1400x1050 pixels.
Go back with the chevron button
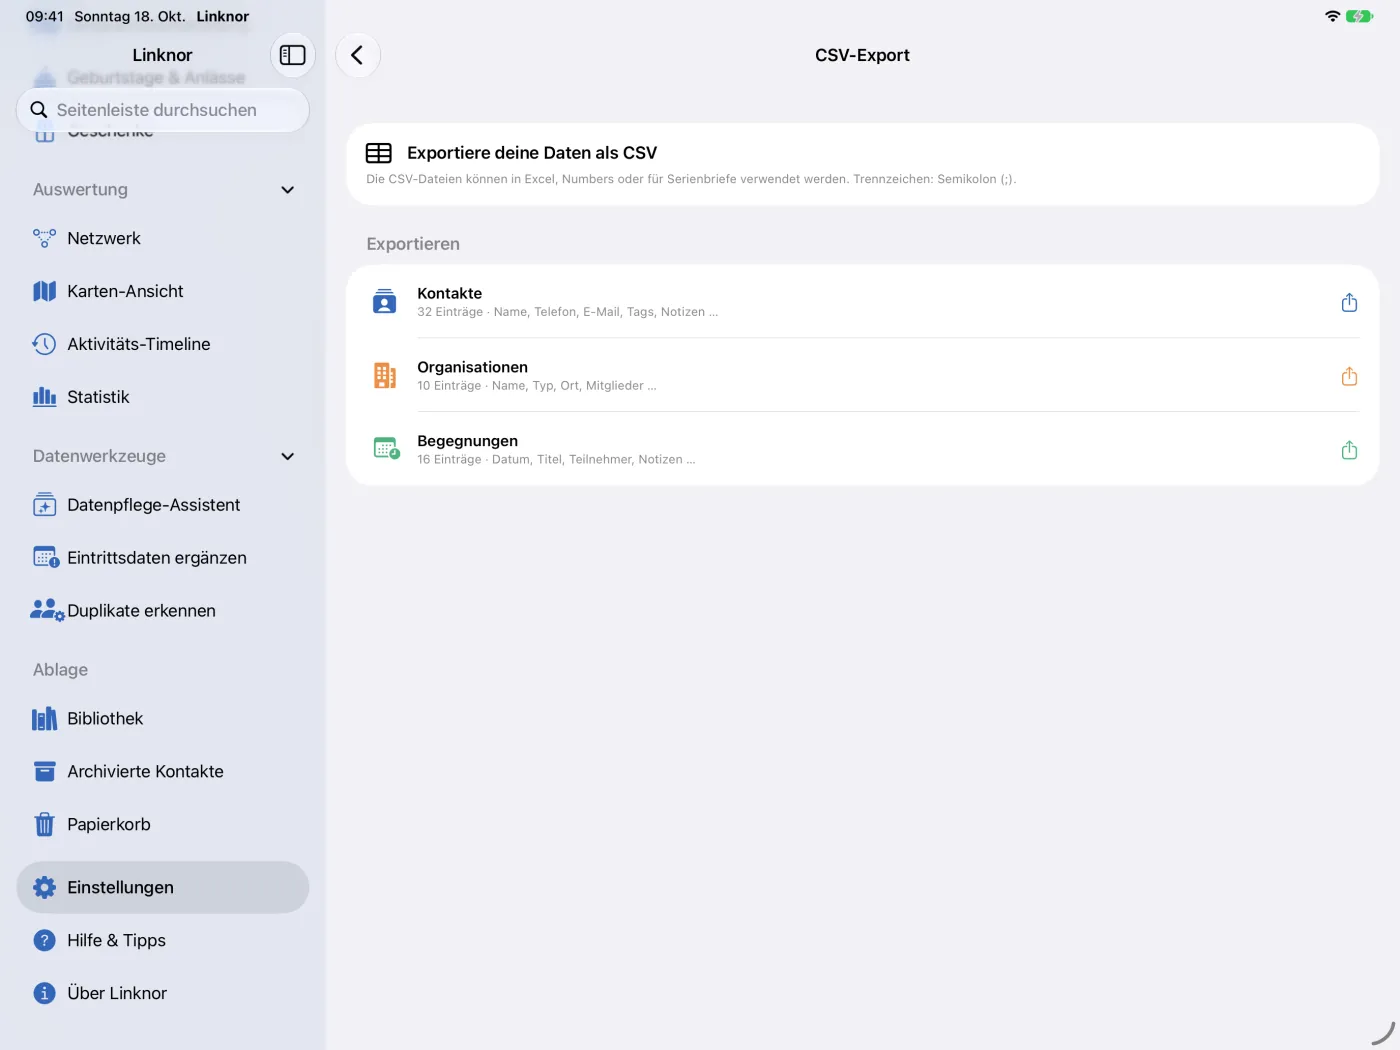click(x=357, y=55)
